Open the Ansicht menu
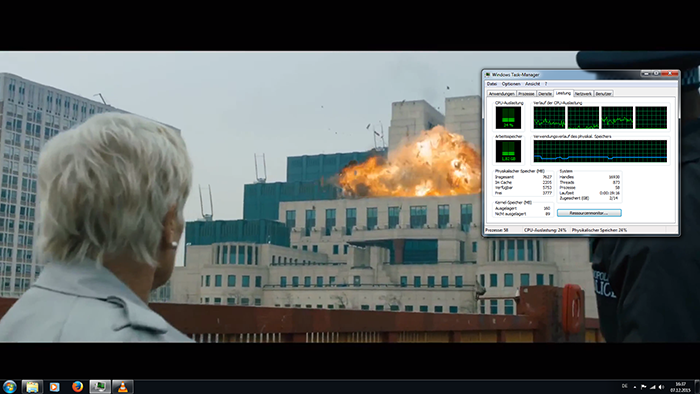Viewport: 700px width, 394px height. pyautogui.click(x=532, y=84)
